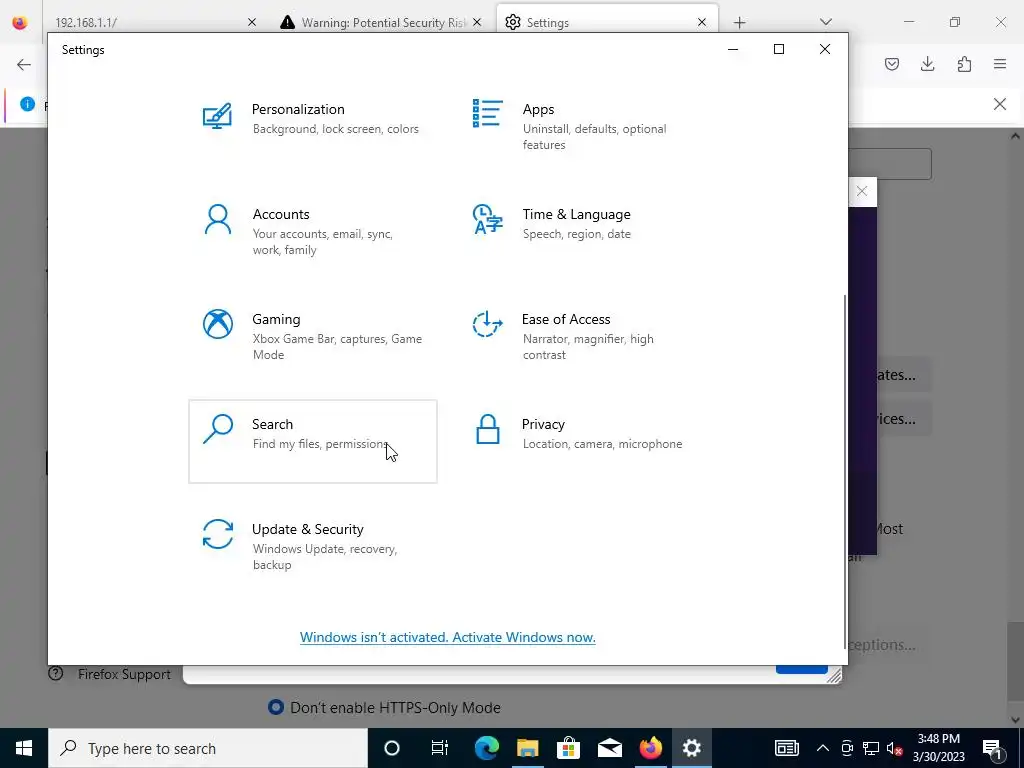
Task: Click the Settings gear on the taskbar
Action: click(692, 748)
